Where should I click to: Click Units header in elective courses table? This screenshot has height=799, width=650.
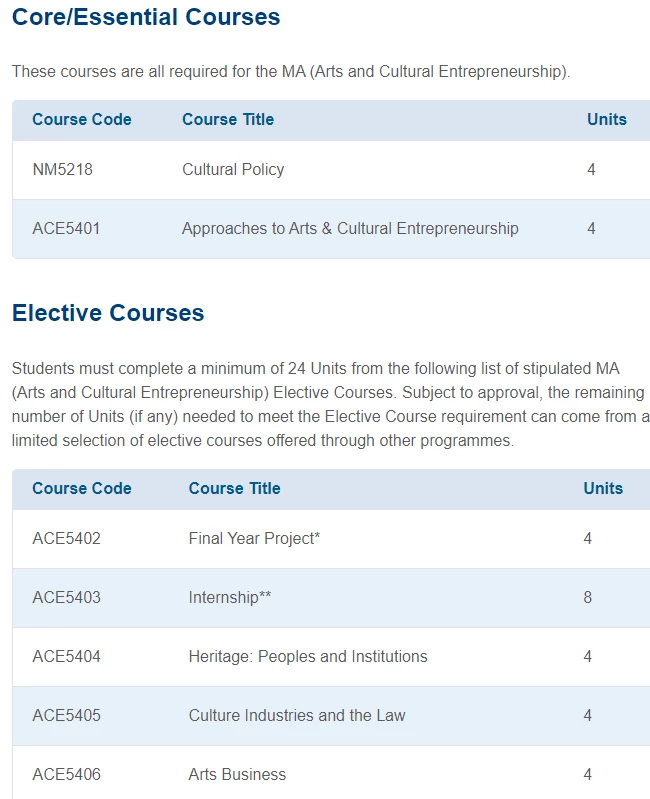click(x=603, y=488)
